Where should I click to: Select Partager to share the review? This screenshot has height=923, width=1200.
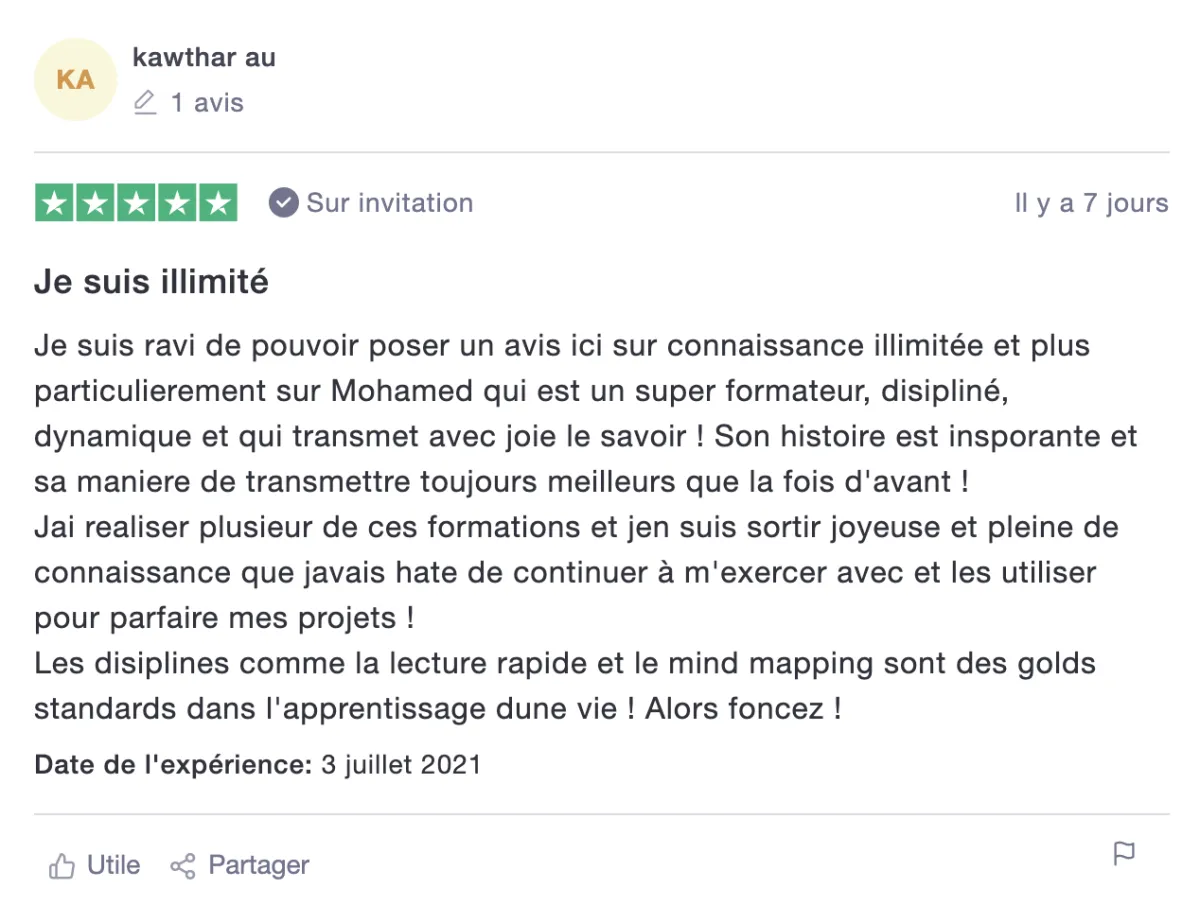240,865
